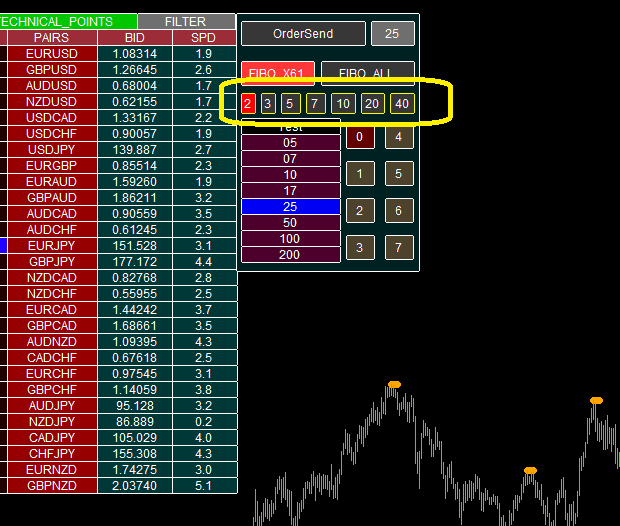Image resolution: width=620 pixels, height=526 pixels.
Task: Pick the 10 multiplier button
Action: click(343, 104)
